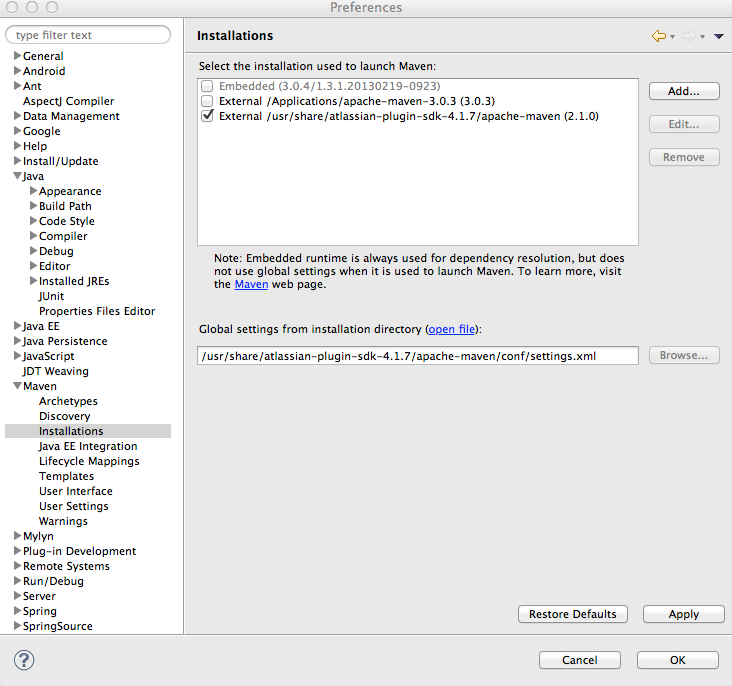Image resolution: width=732 pixels, height=686 pixels.
Task: Check the External apache-maven-3.0.3 checkbox
Action: [207, 101]
